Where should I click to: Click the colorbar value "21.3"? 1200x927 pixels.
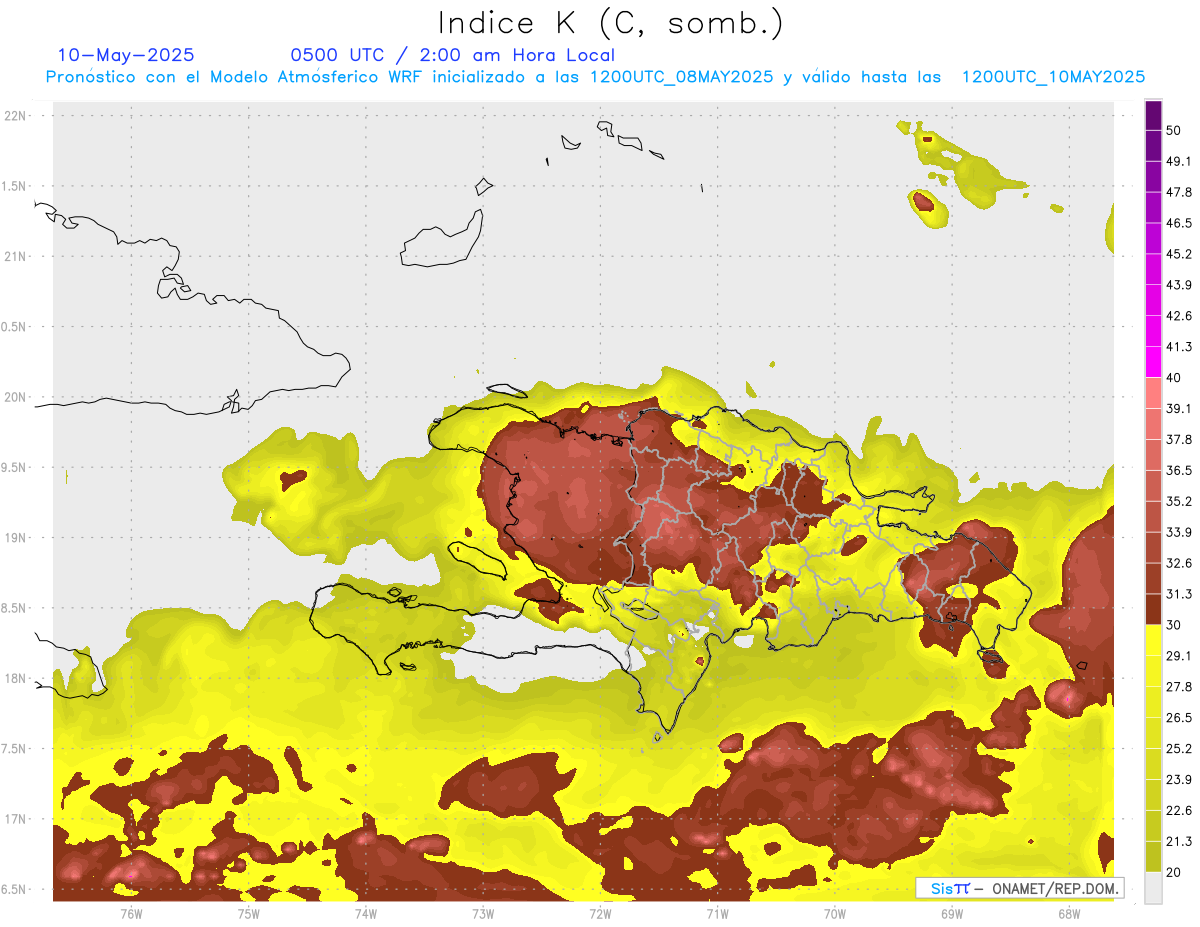(1179, 841)
